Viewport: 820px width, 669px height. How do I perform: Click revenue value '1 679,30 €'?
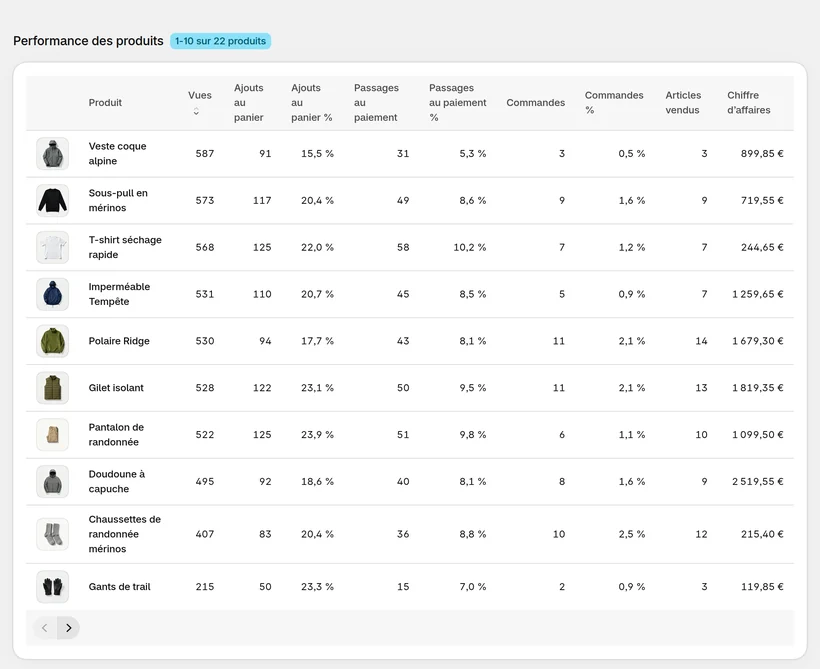(758, 341)
